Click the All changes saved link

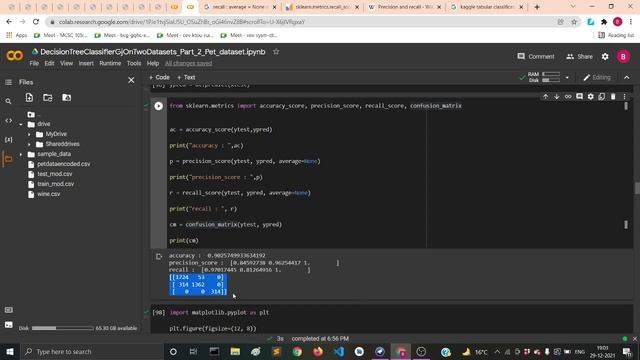click(x=189, y=64)
